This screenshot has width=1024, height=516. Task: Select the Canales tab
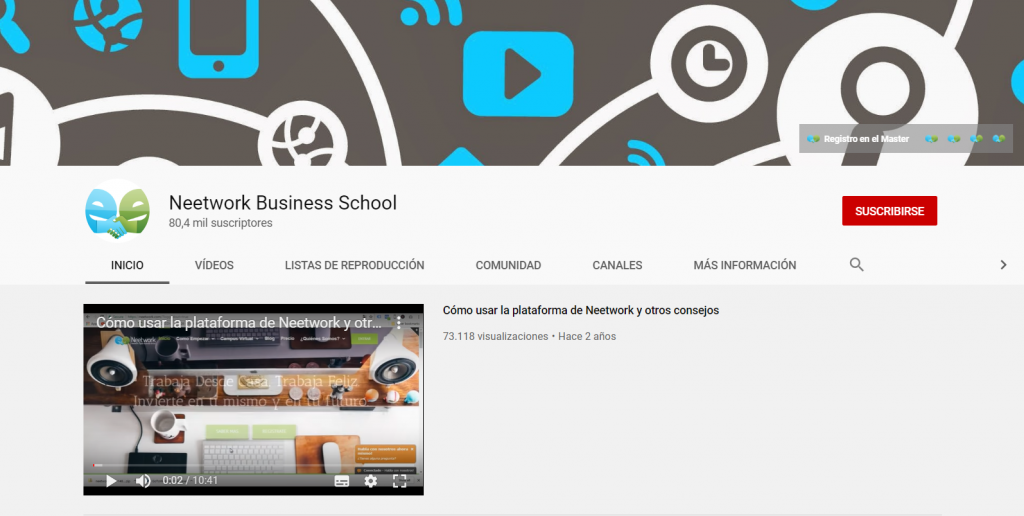617,265
